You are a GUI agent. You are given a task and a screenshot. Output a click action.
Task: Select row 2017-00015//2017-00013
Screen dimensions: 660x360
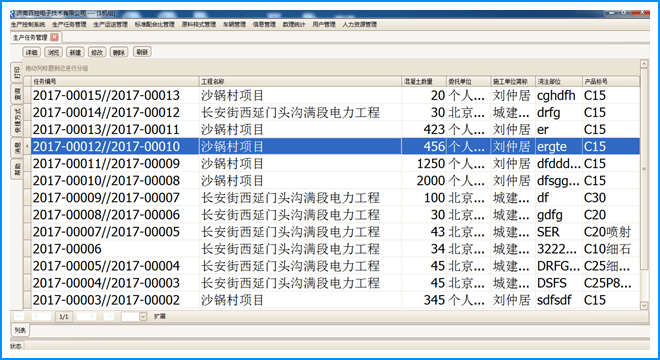[335, 96]
